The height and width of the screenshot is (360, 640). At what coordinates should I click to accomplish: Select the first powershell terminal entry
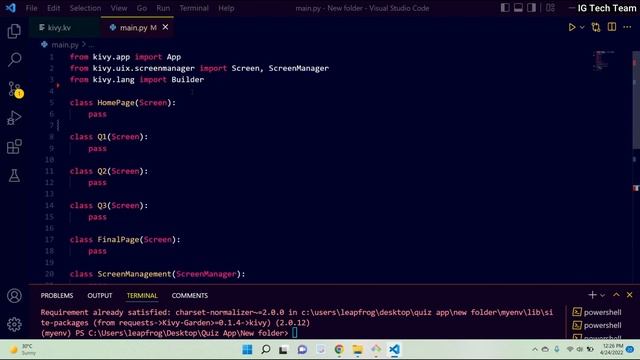(x=597, y=312)
